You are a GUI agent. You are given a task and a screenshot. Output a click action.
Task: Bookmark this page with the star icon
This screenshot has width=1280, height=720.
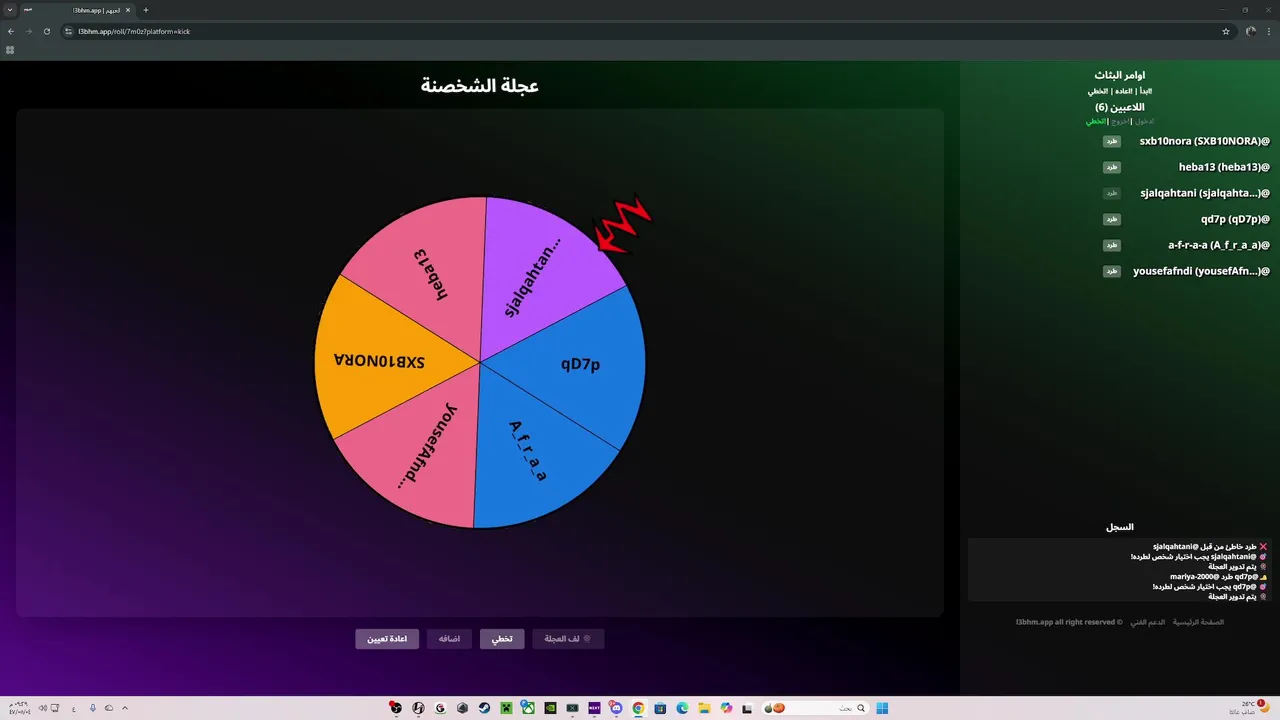click(1226, 31)
